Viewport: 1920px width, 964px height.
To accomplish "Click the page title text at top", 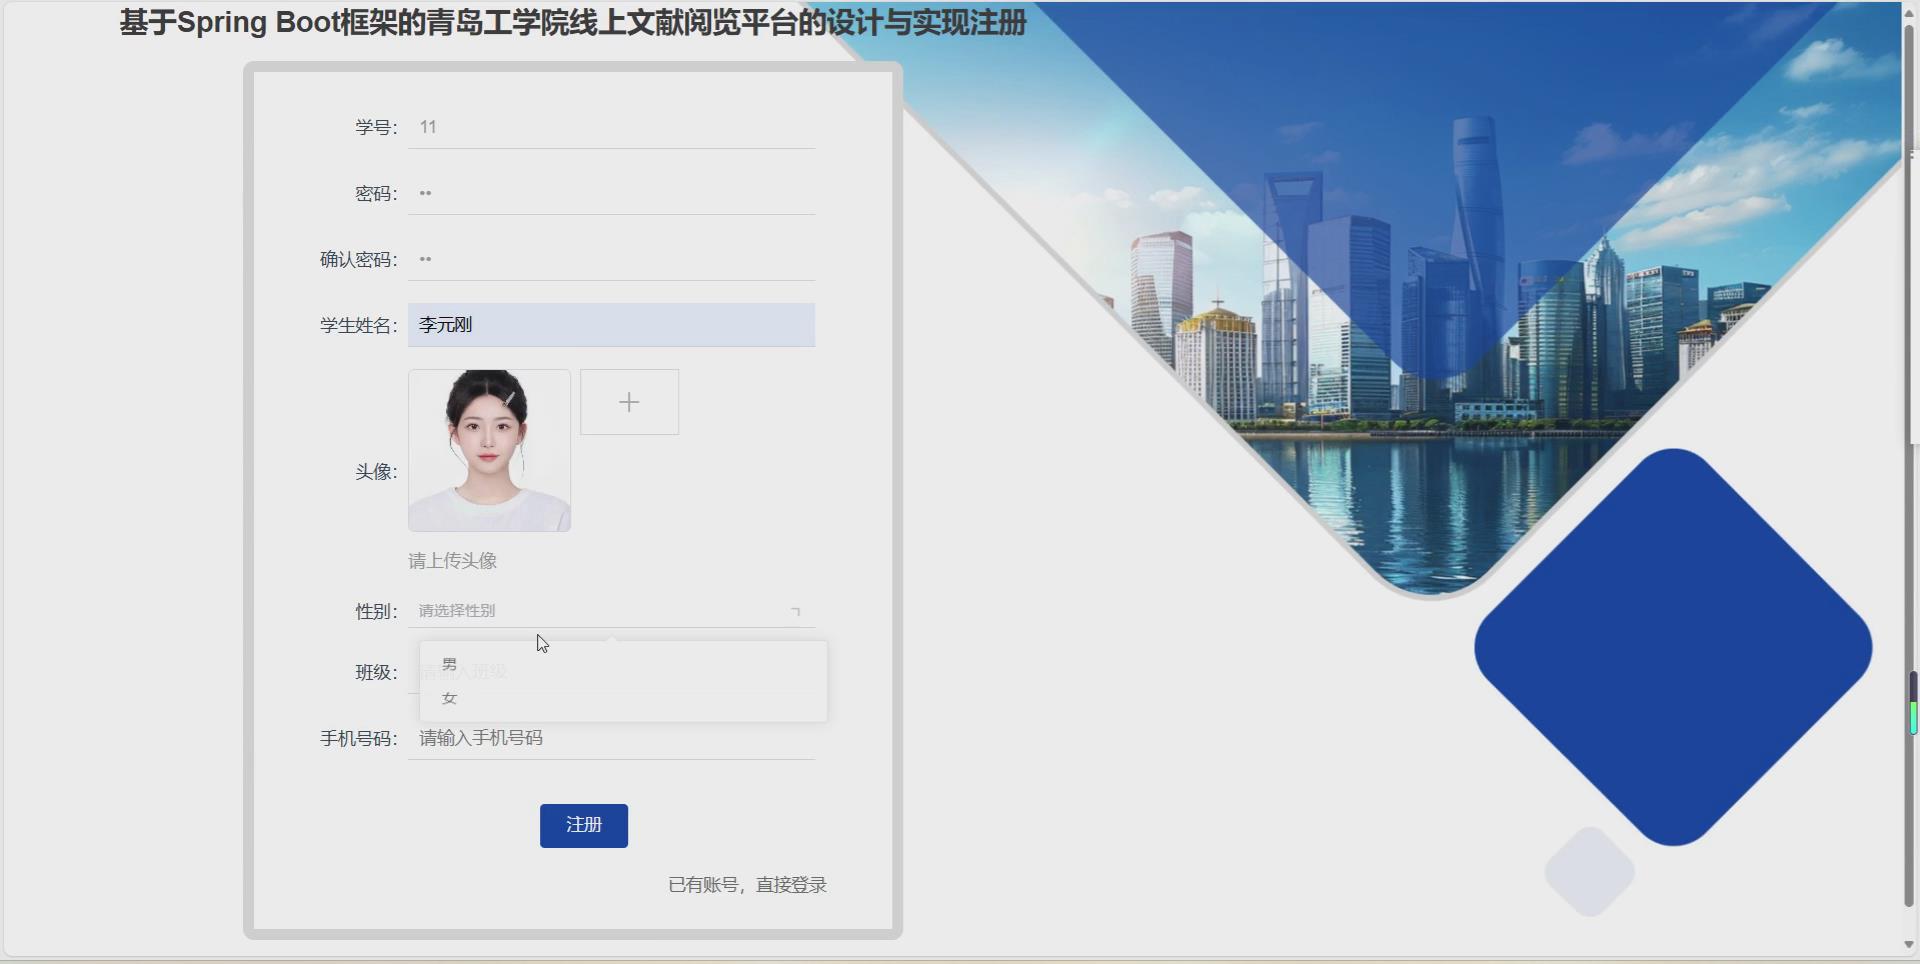I will click(571, 22).
